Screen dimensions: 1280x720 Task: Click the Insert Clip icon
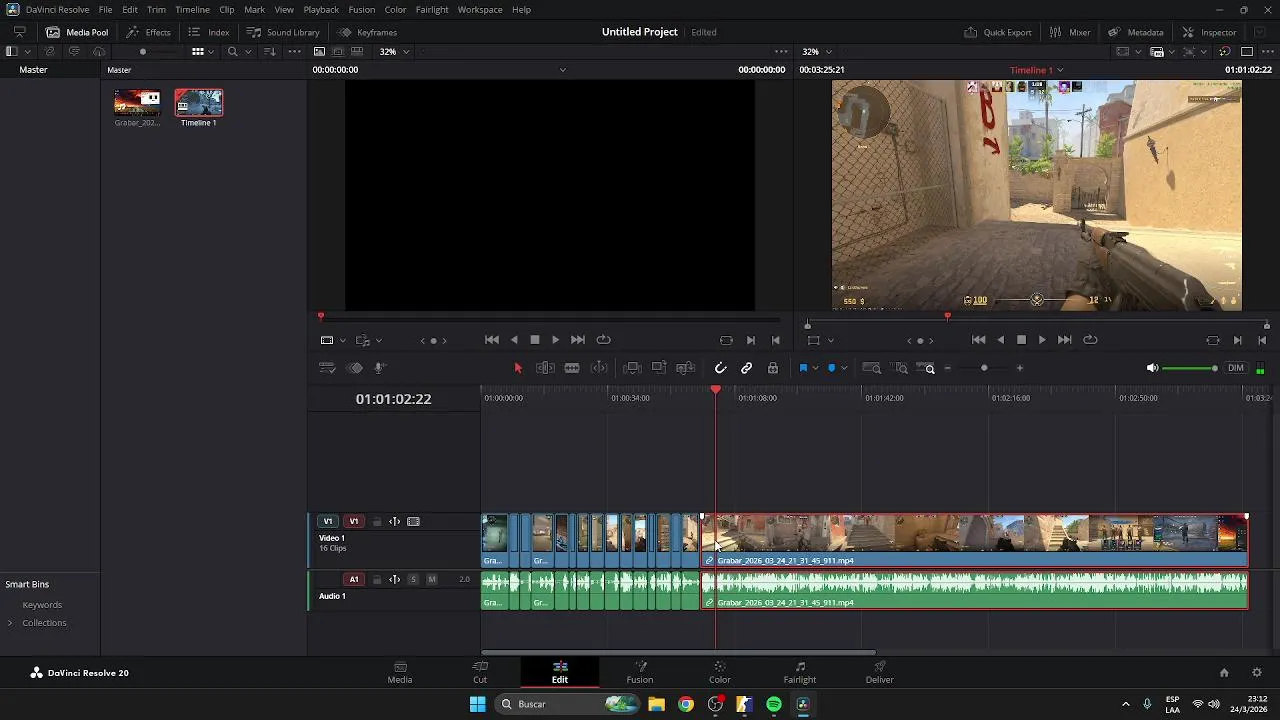(632, 368)
